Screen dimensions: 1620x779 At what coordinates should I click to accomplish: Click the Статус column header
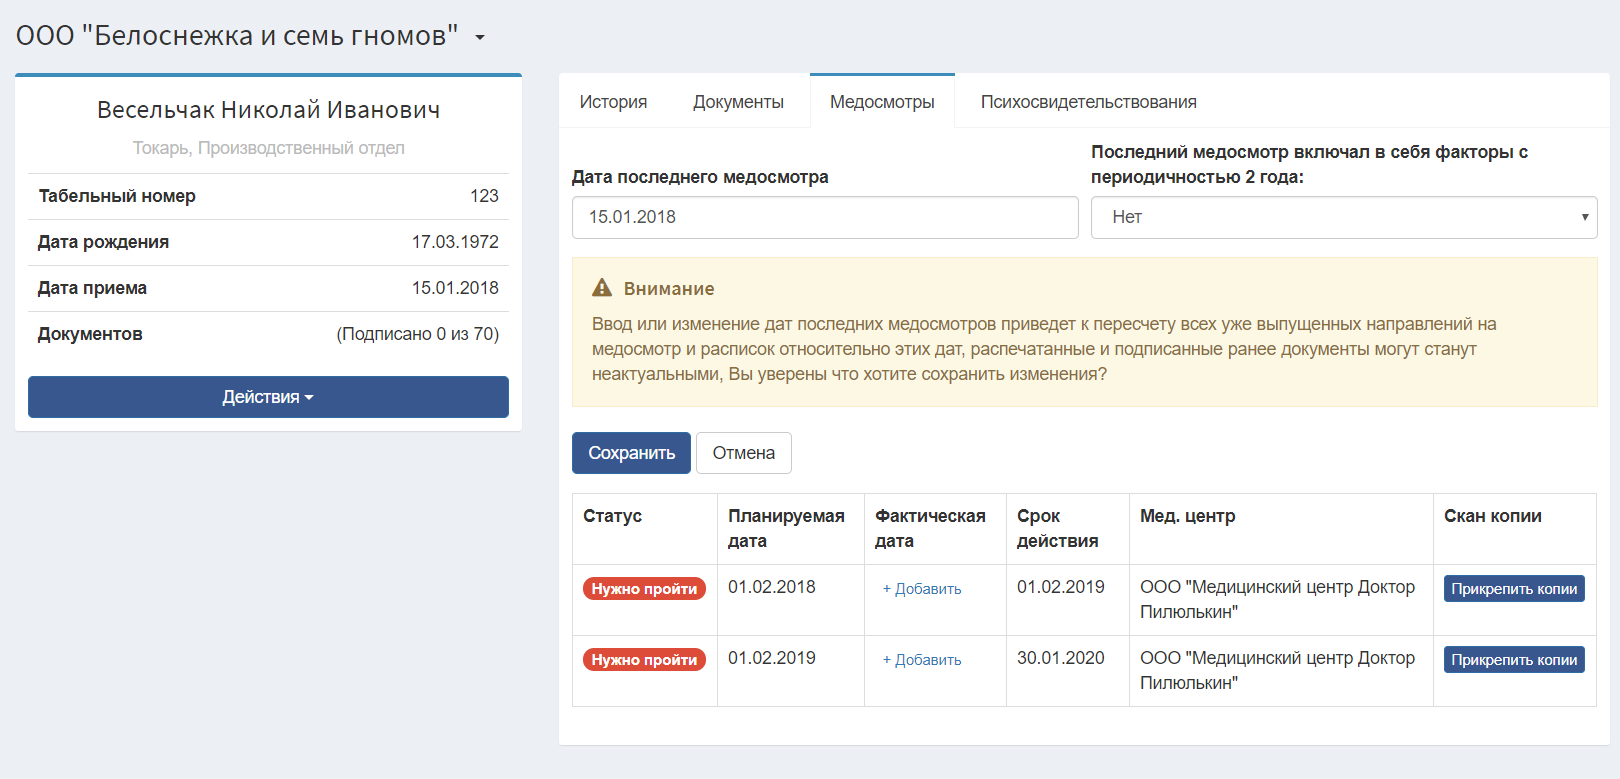[612, 516]
